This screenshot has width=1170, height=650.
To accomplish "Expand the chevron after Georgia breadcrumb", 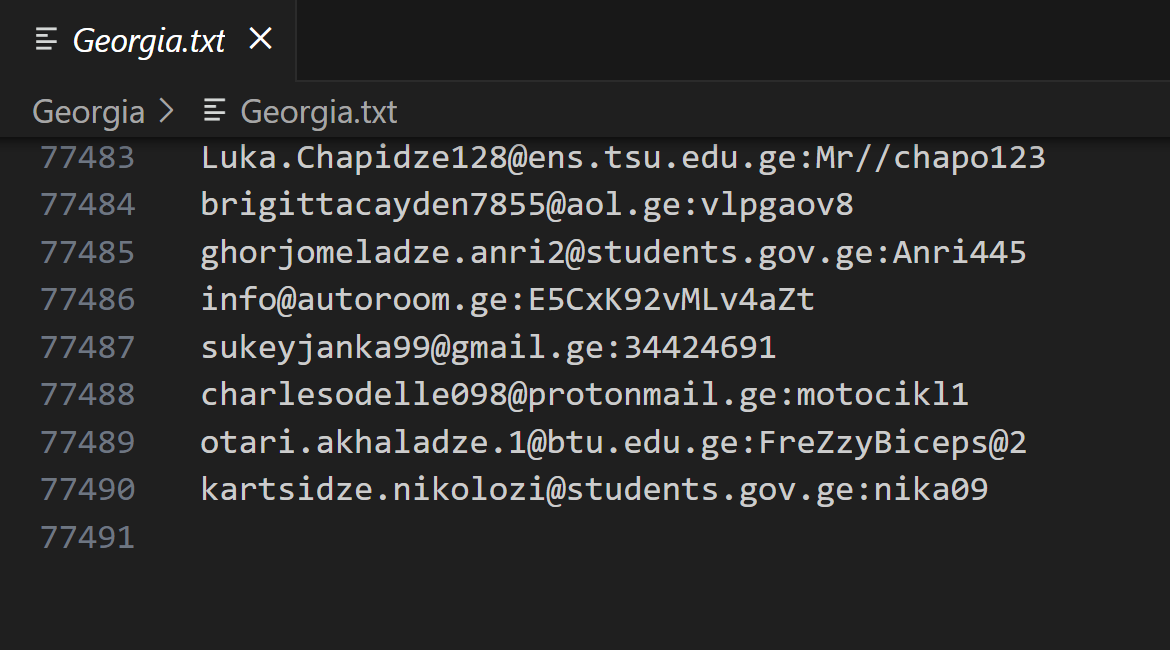I will (x=166, y=112).
